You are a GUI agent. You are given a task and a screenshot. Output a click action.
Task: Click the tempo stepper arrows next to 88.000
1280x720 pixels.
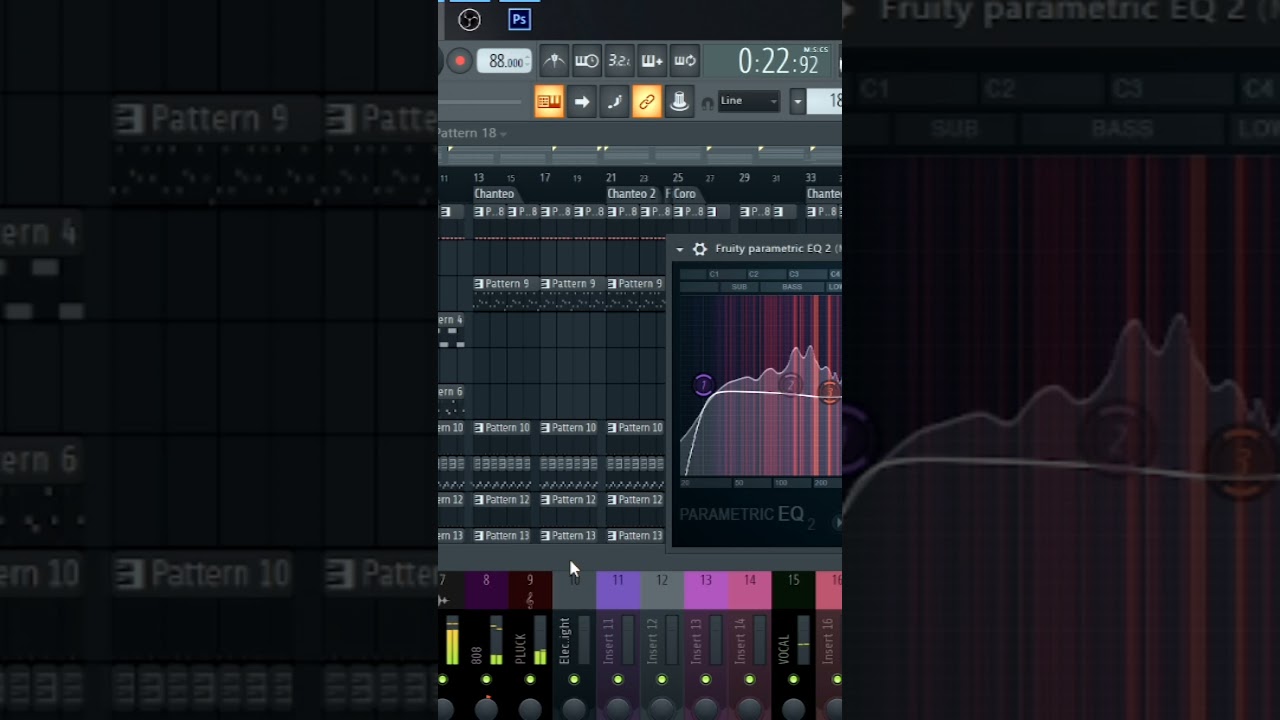pyautogui.click(x=527, y=61)
